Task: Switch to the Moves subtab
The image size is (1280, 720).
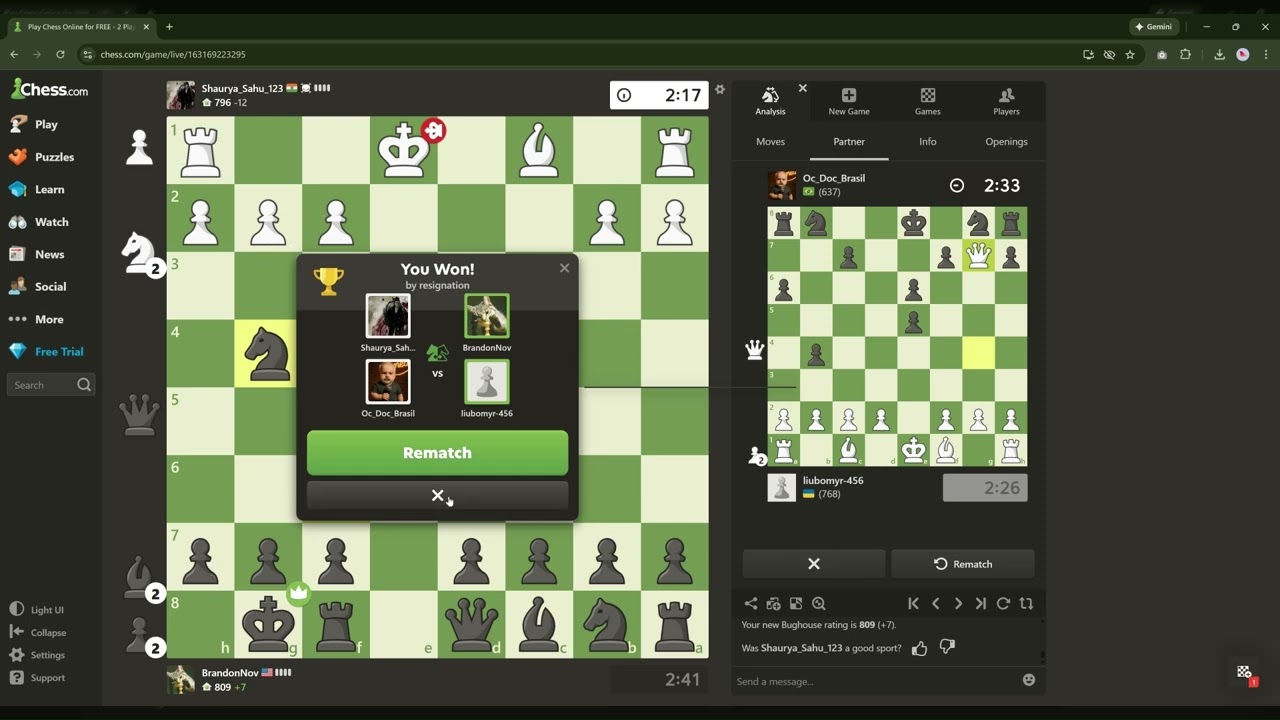Action: pyautogui.click(x=770, y=142)
